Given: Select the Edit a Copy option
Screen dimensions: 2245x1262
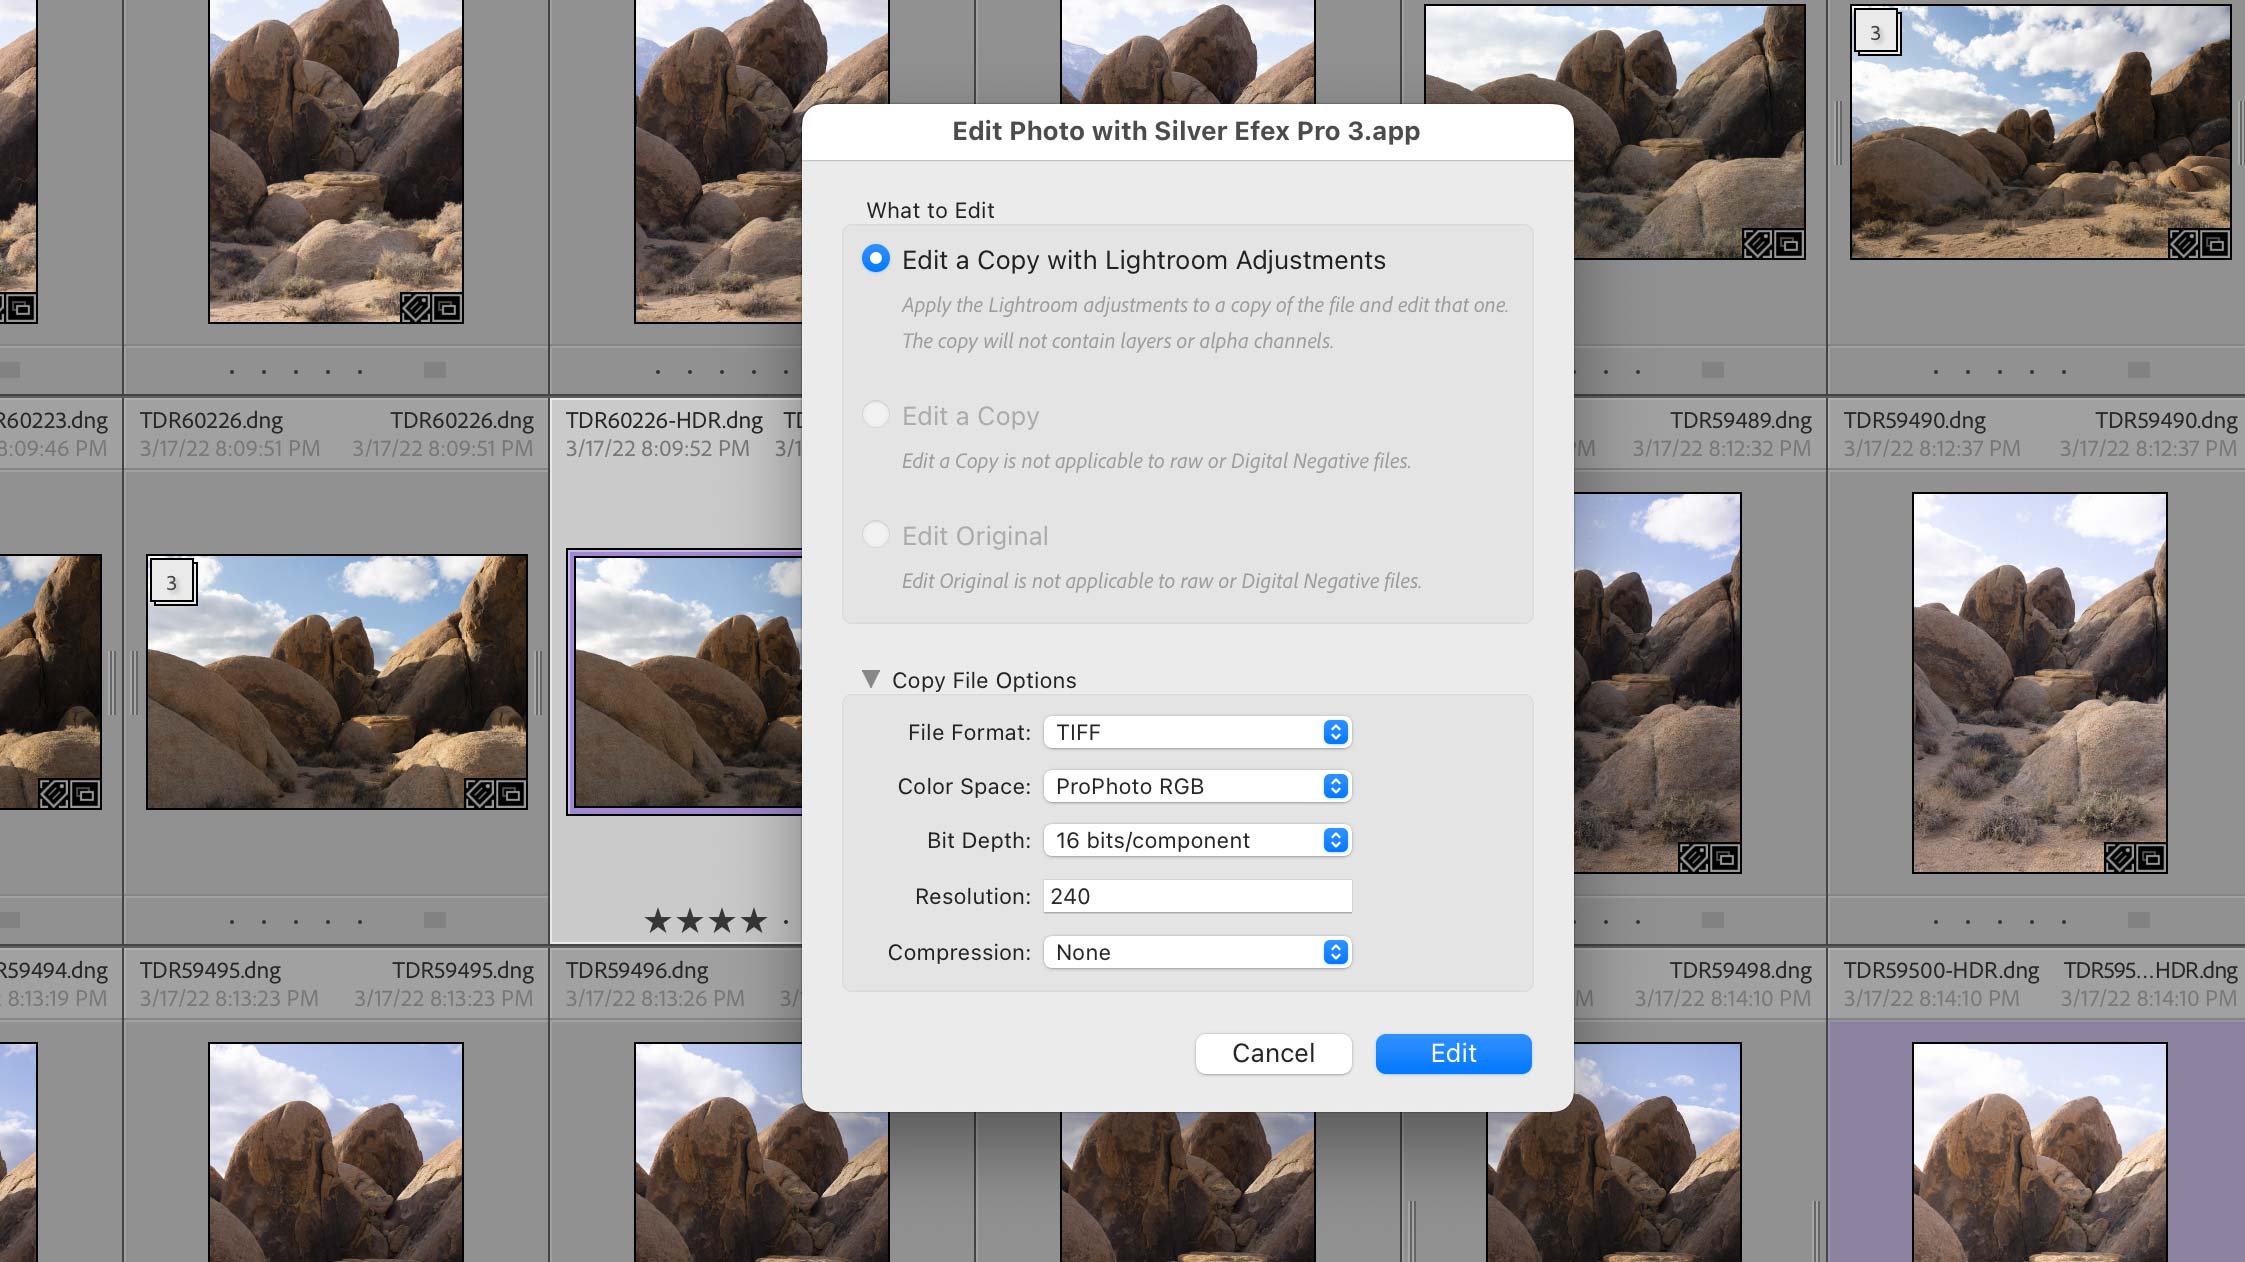Looking at the screenshot, I should [876, 415].
